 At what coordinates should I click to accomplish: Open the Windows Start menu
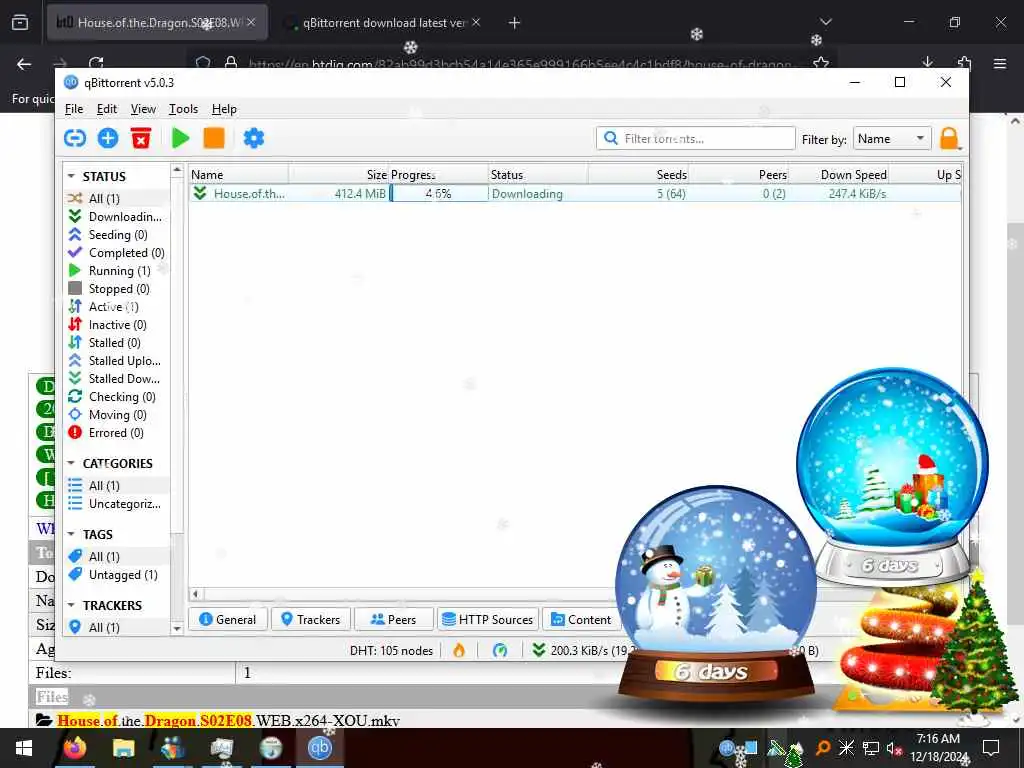(x=24, y=748)
